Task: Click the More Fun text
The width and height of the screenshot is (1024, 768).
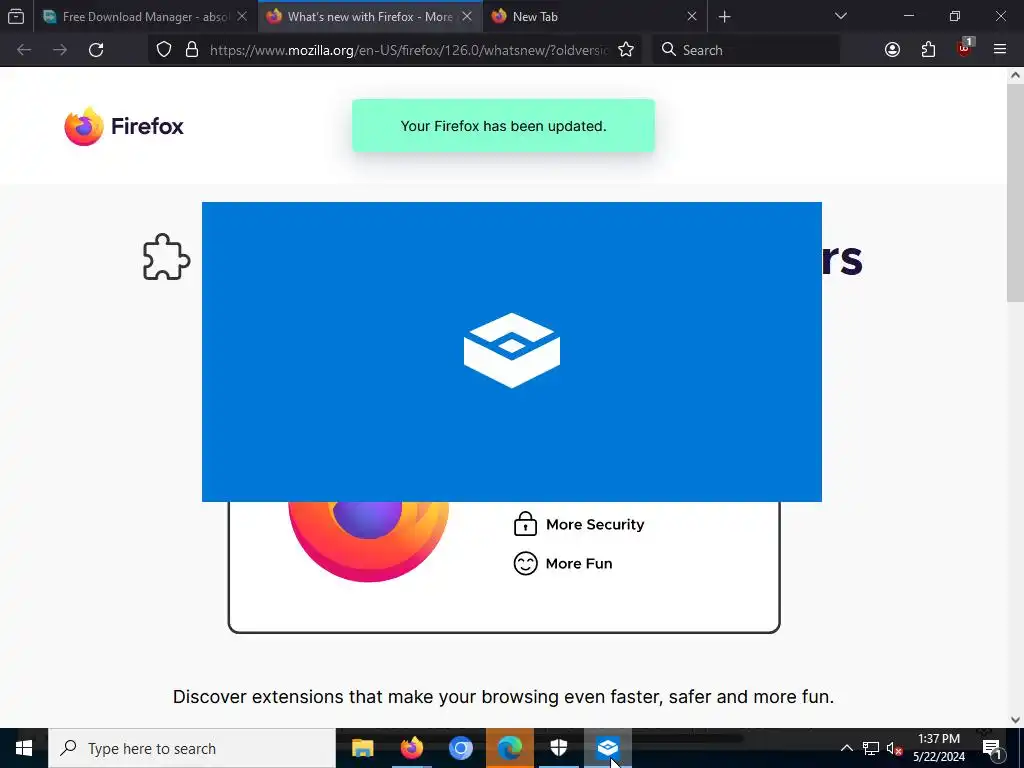Action: pyautogui.click(x=579, y=564)
